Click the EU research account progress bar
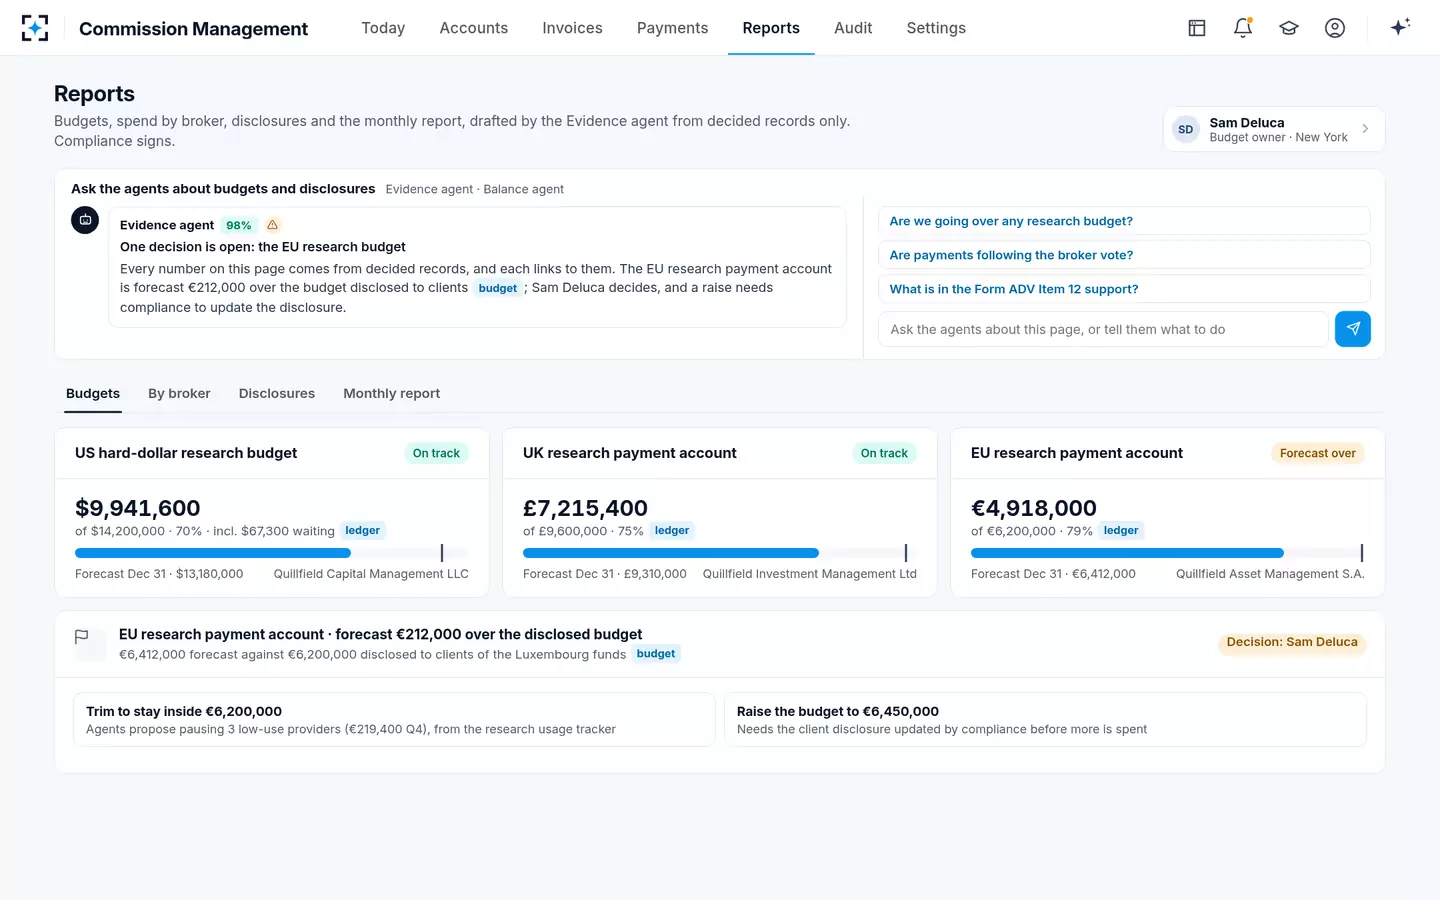1440x900 pixels. [1167, 553]
